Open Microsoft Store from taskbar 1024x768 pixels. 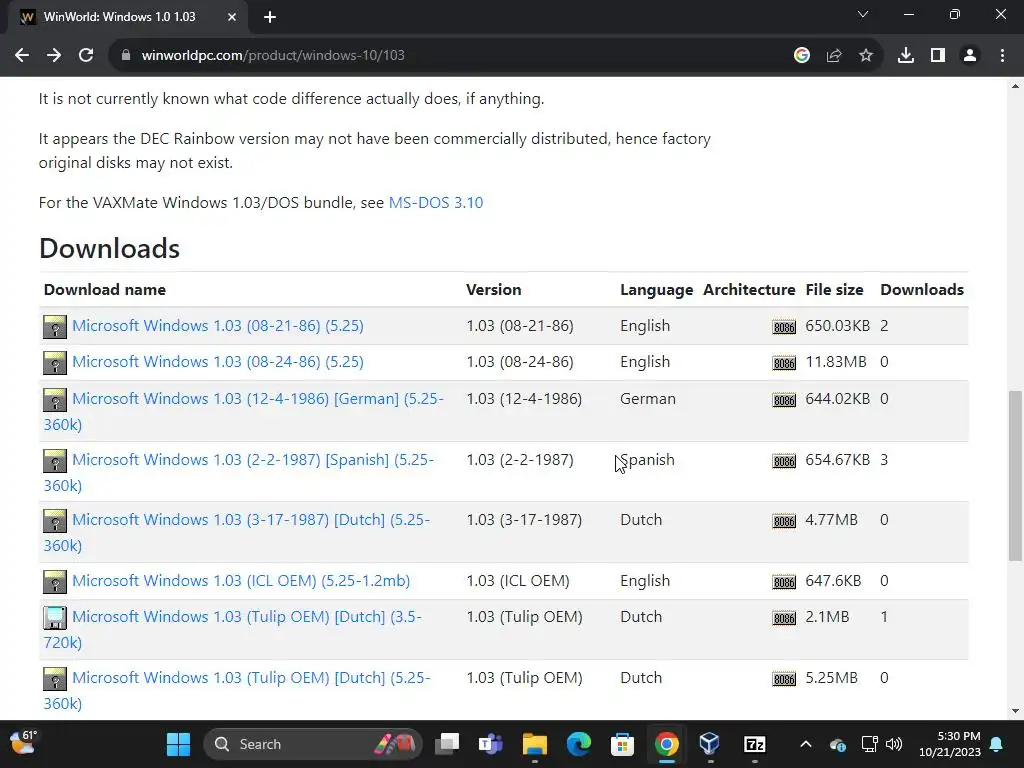point(622,744)
